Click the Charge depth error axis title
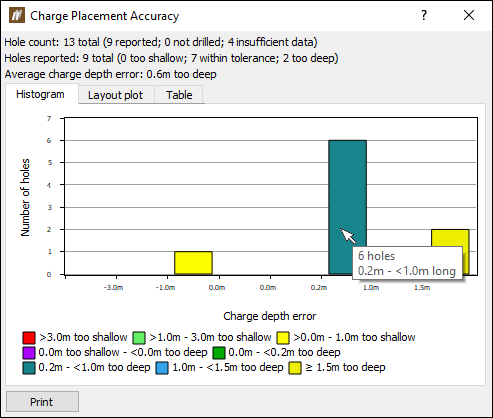This screenshot has height=418, width=493. pyautogui.click(x=269, y=316)
